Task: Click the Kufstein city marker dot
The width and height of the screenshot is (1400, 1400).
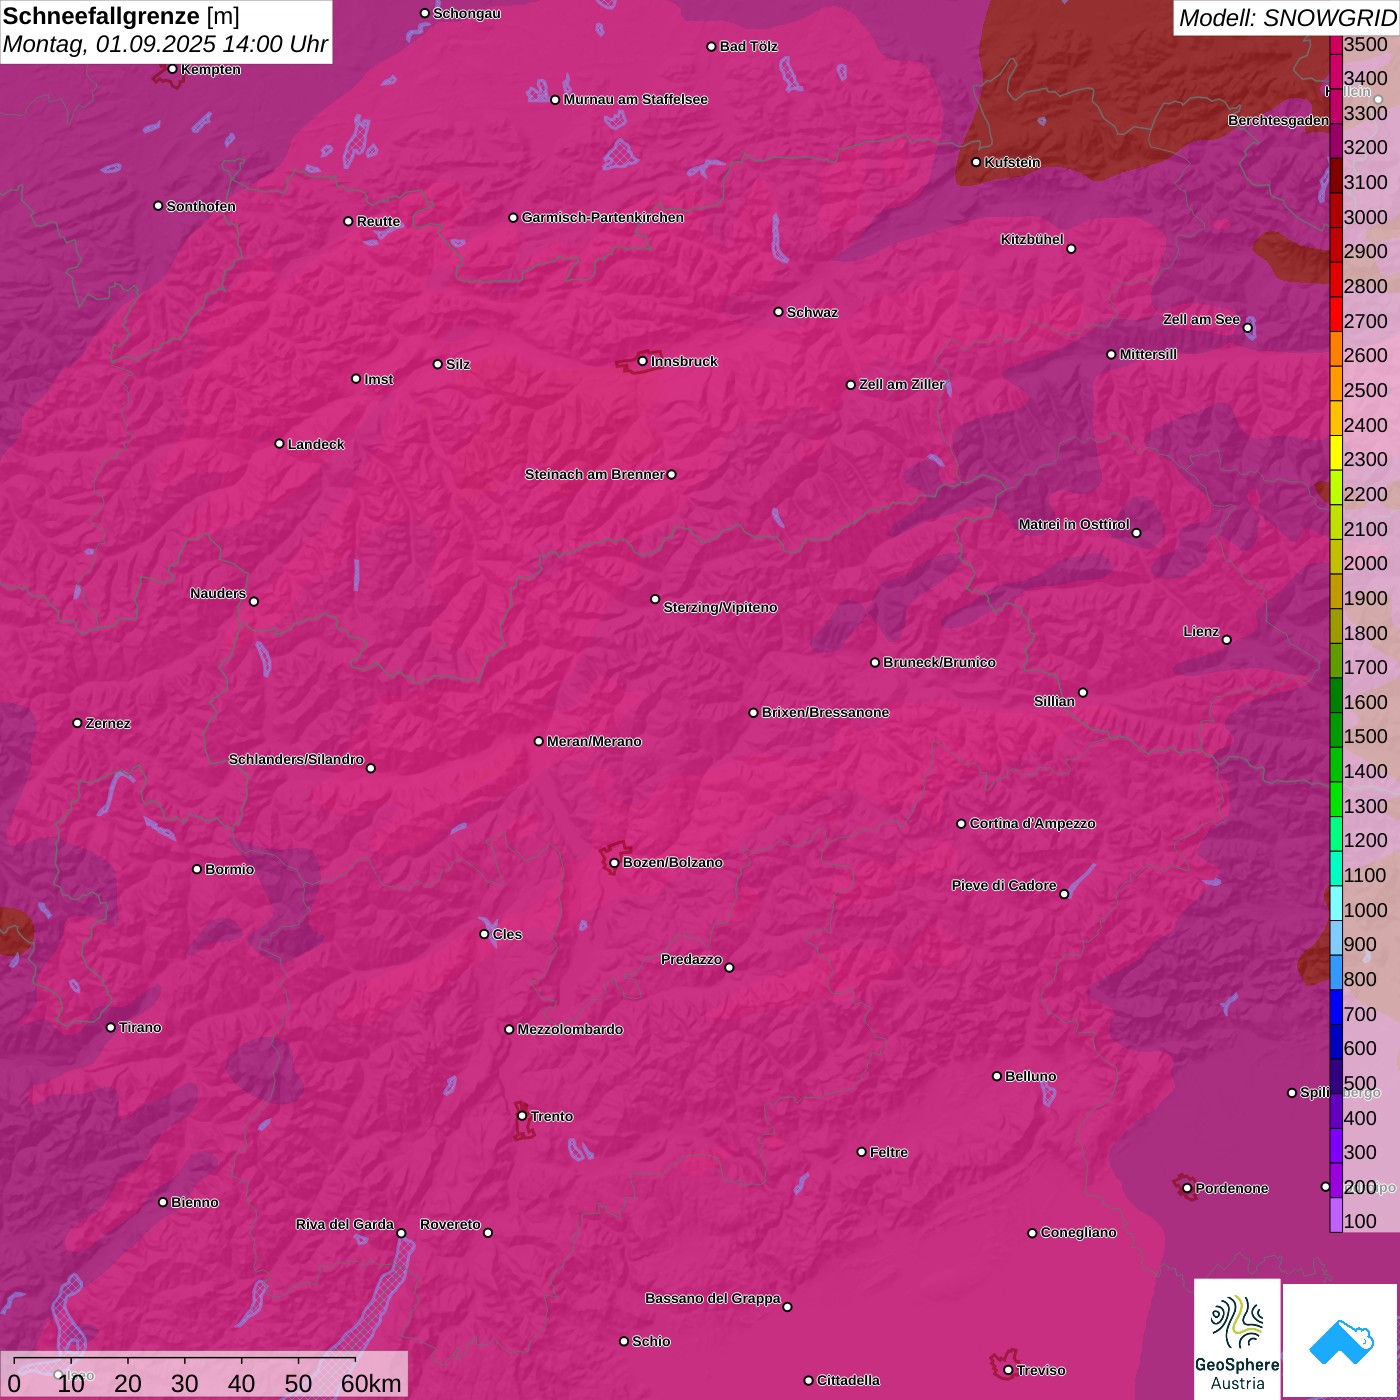Action: pos(976,162)
